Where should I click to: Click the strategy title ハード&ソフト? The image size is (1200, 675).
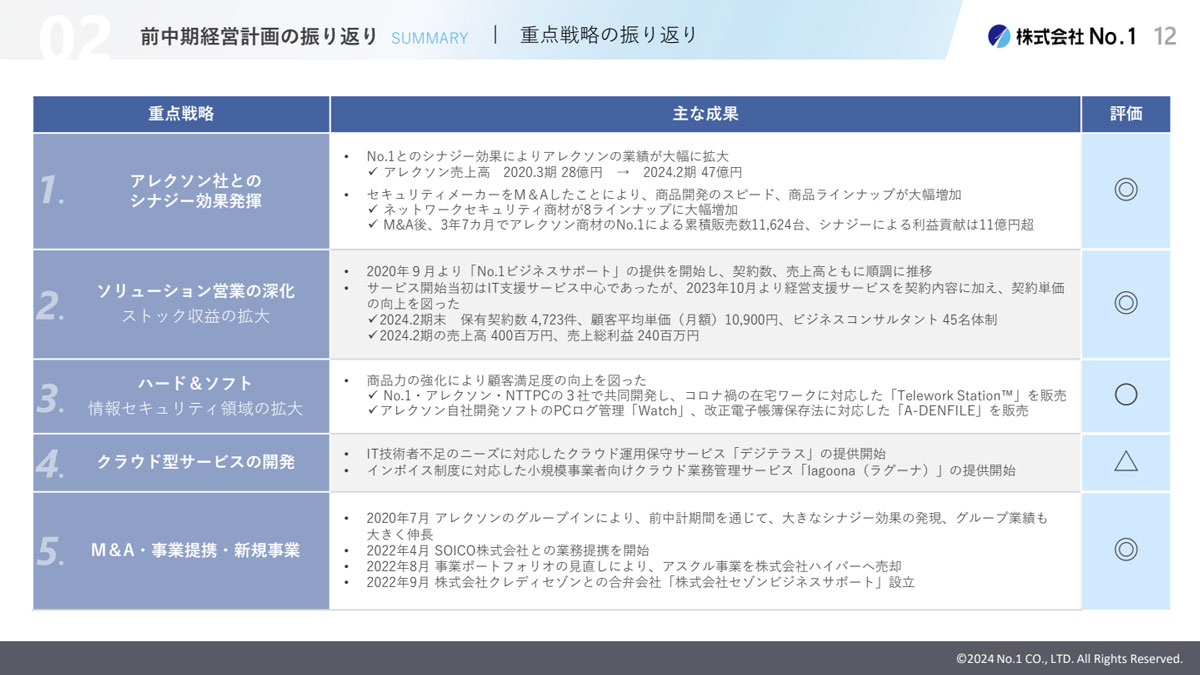(x=195, y=383)
